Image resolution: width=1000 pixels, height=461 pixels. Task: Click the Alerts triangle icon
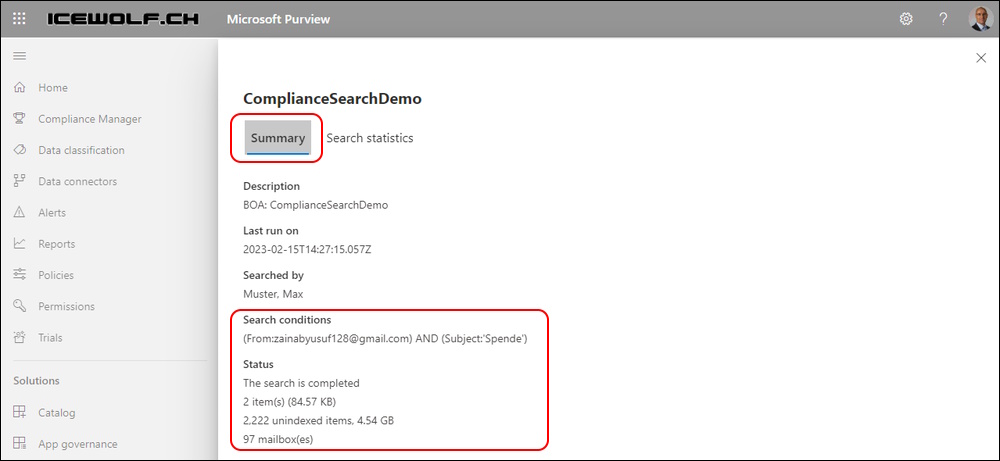20,212
